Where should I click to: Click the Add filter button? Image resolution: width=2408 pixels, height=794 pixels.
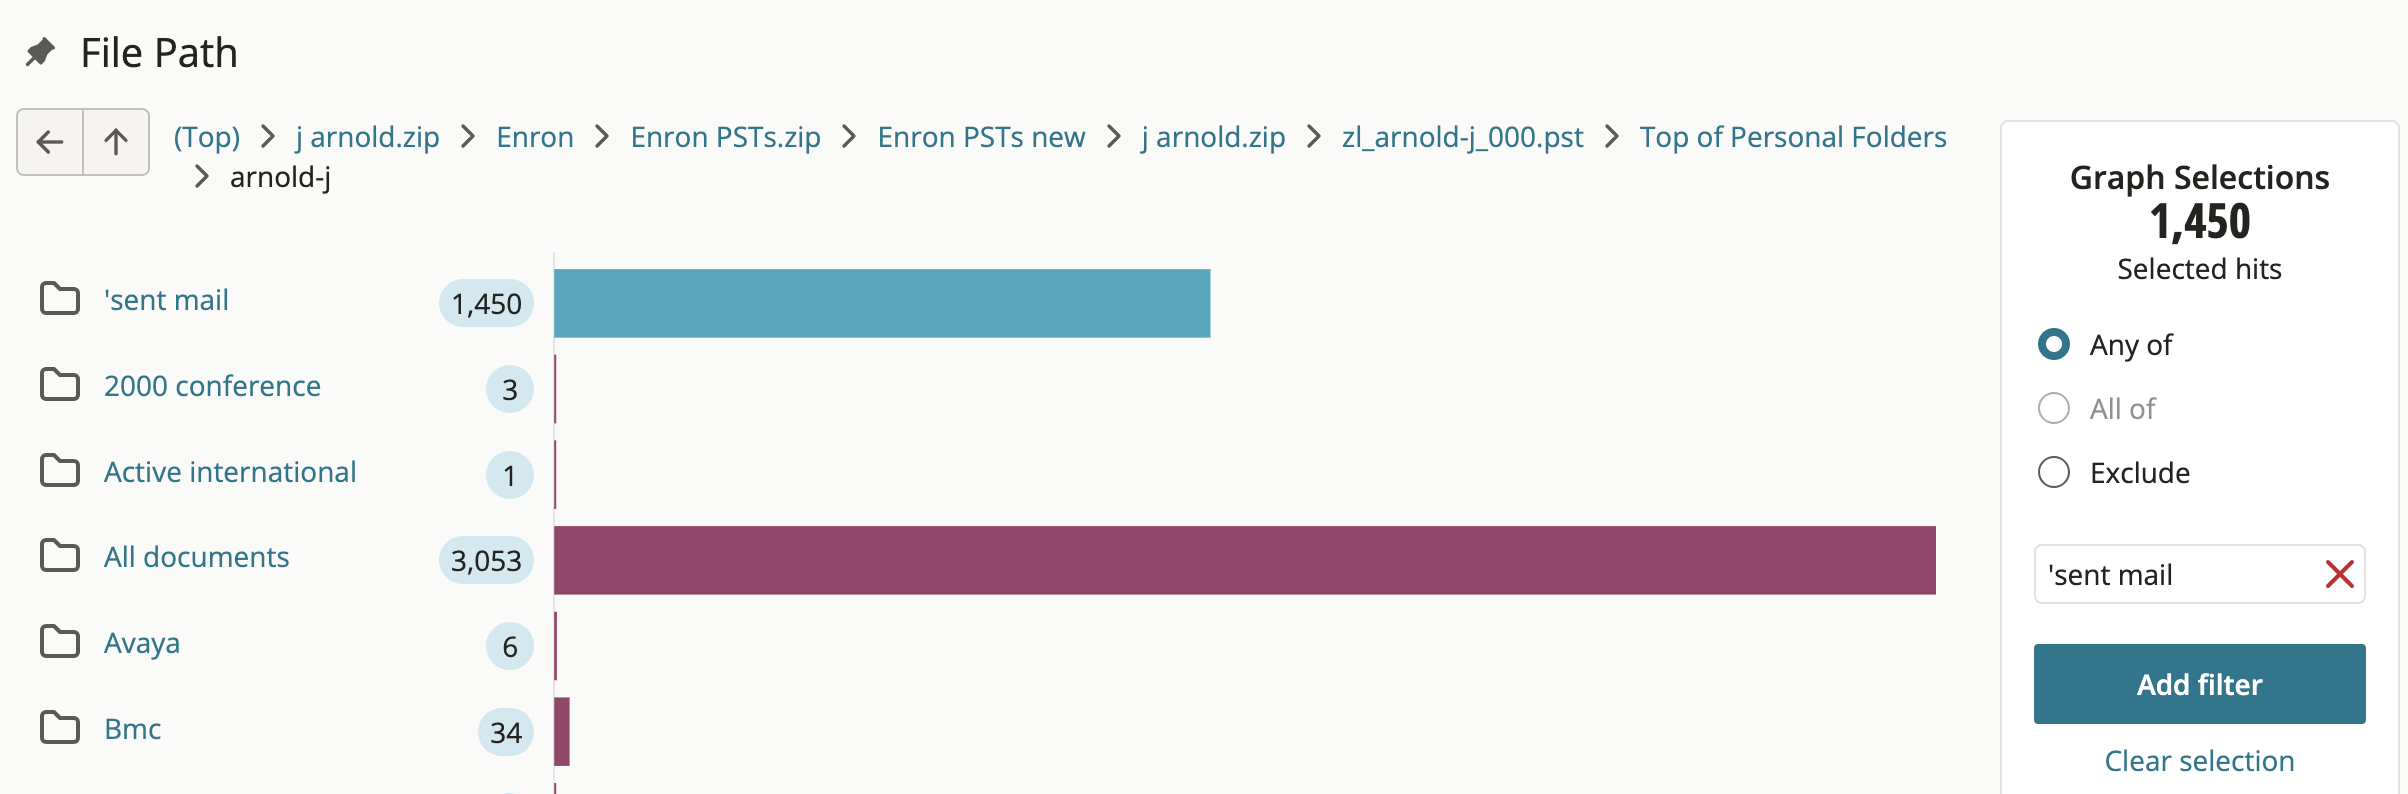(x=2199, y=684)
